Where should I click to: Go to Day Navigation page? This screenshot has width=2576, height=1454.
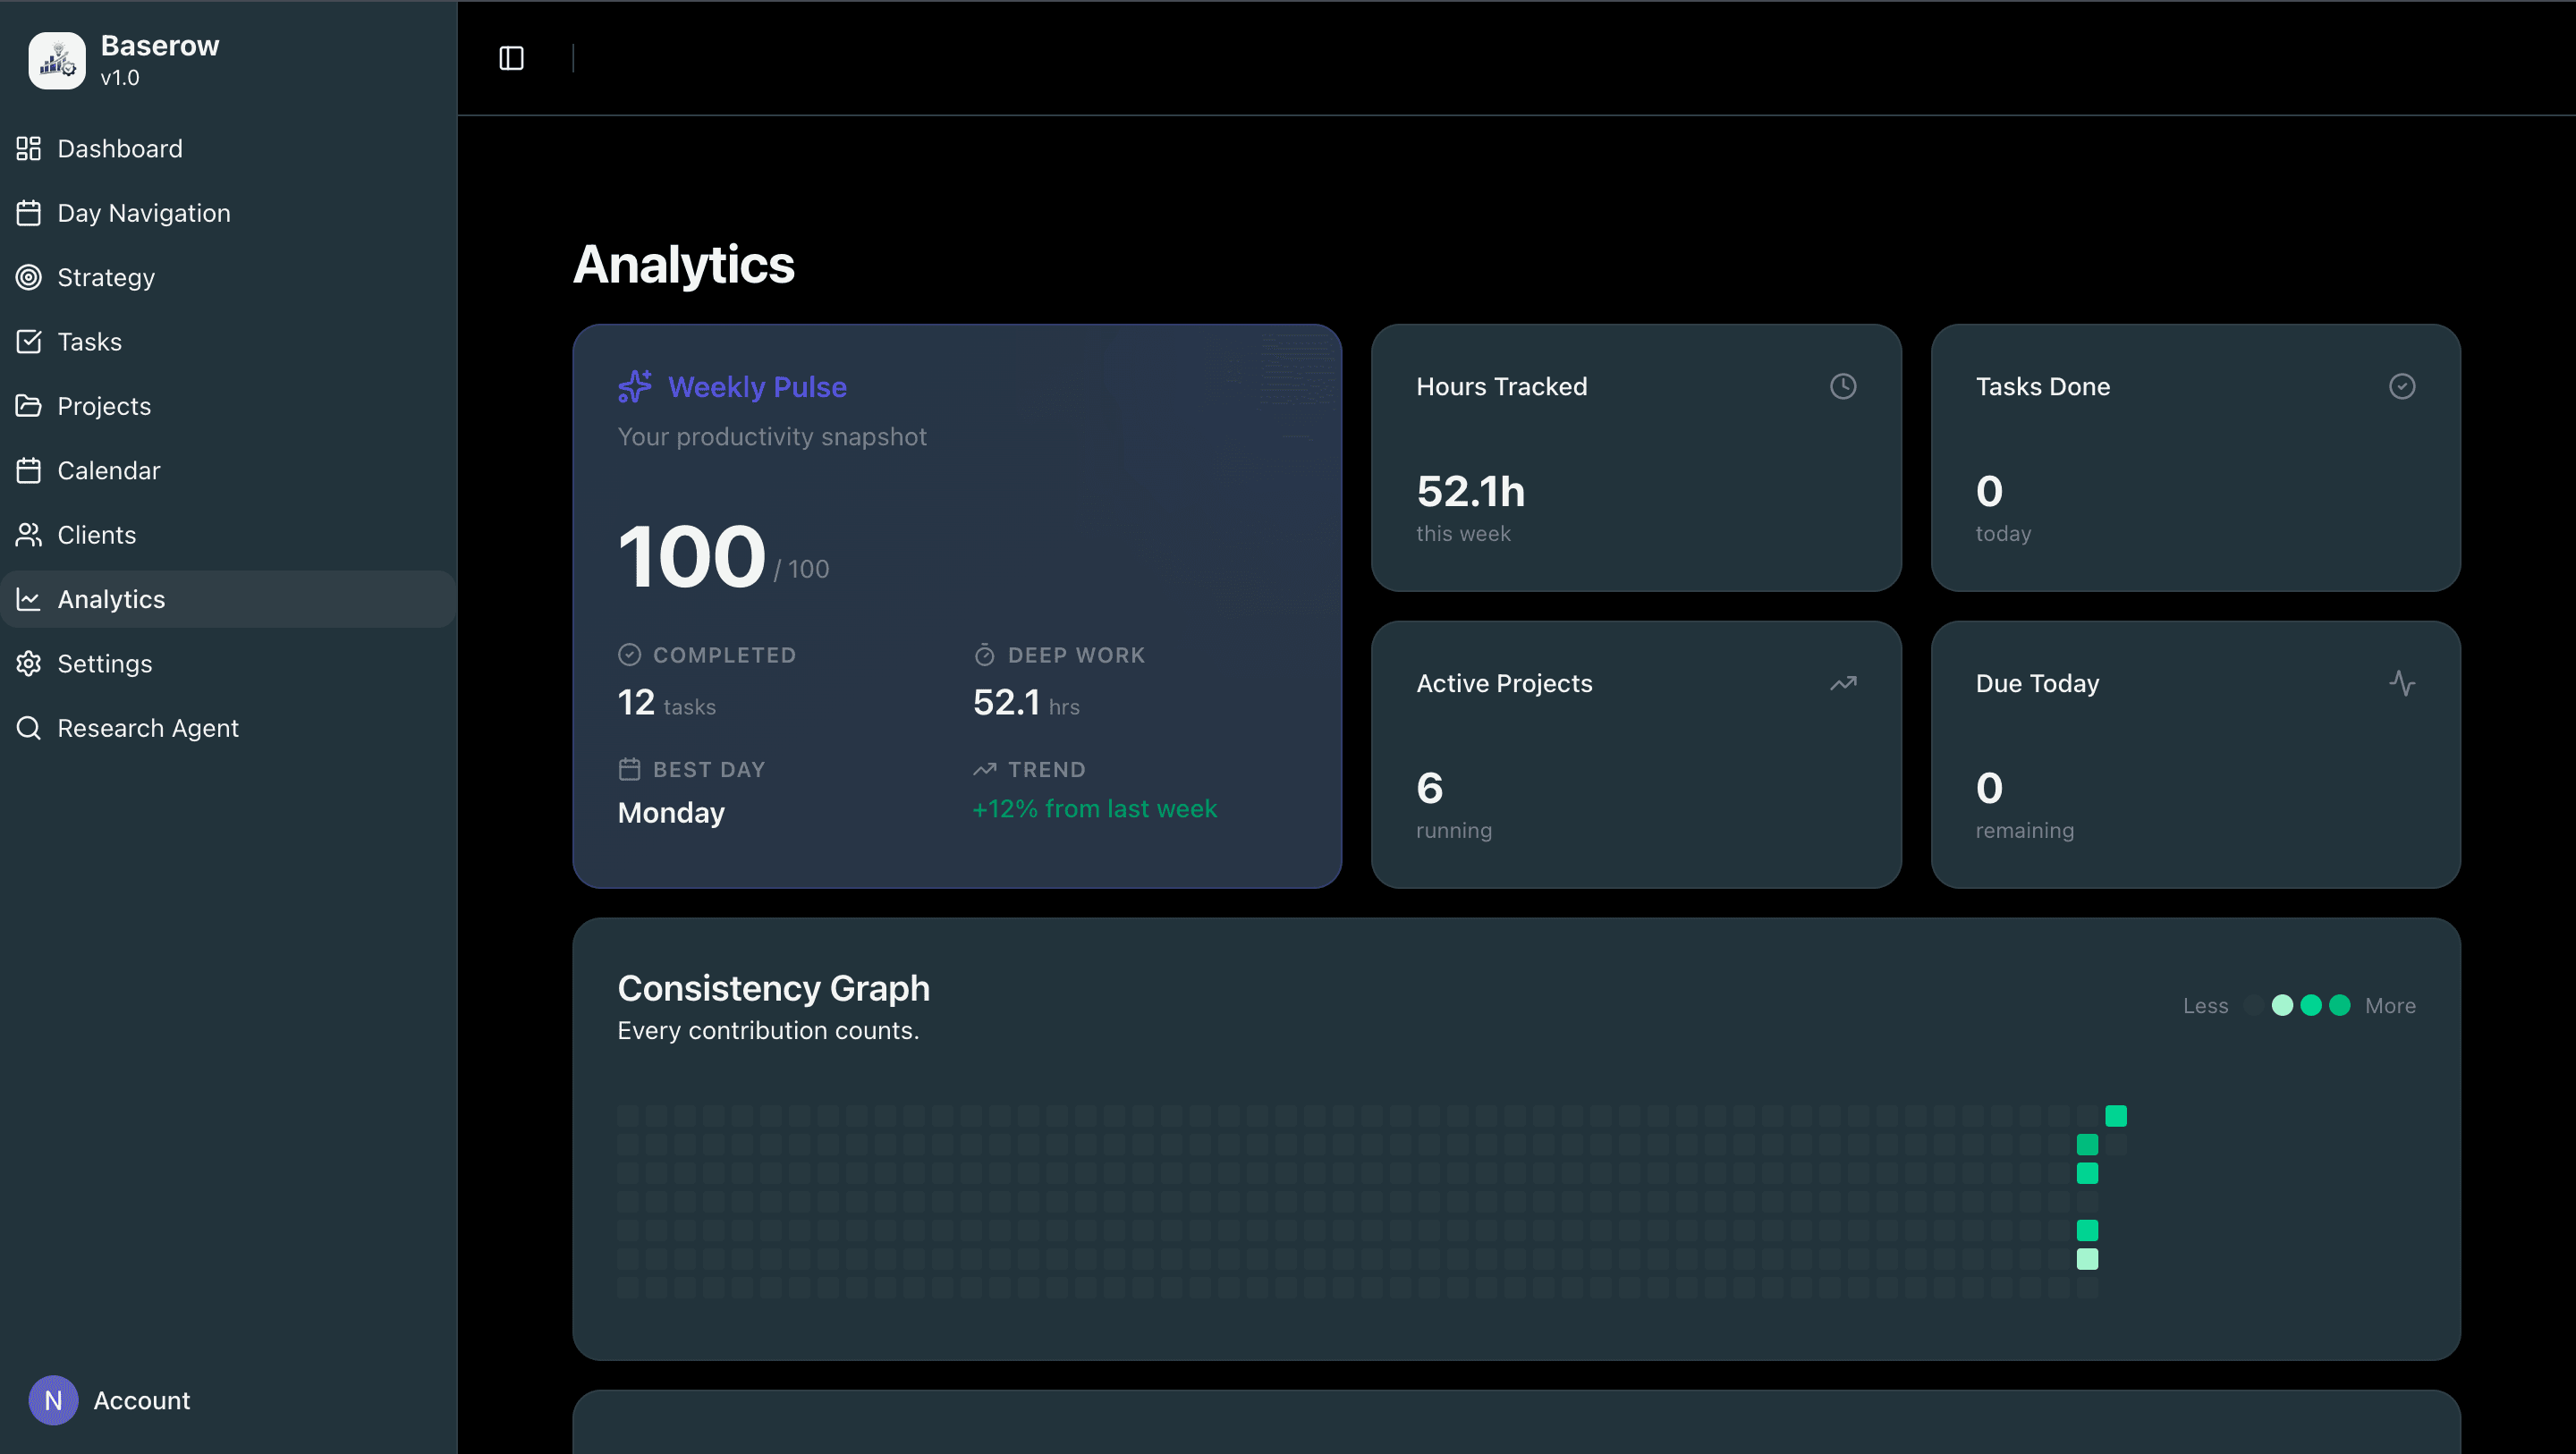[143, 213]
